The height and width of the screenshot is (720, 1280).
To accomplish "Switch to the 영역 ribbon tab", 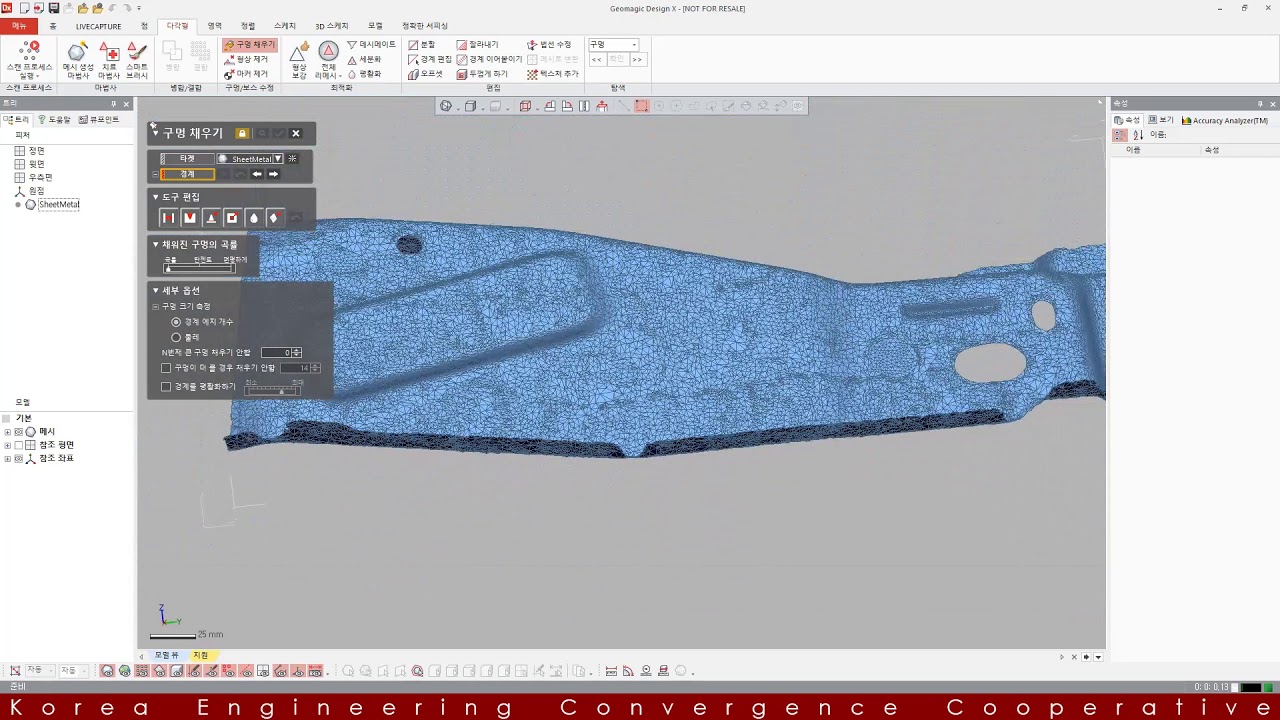I will click(x=214, y=26).
